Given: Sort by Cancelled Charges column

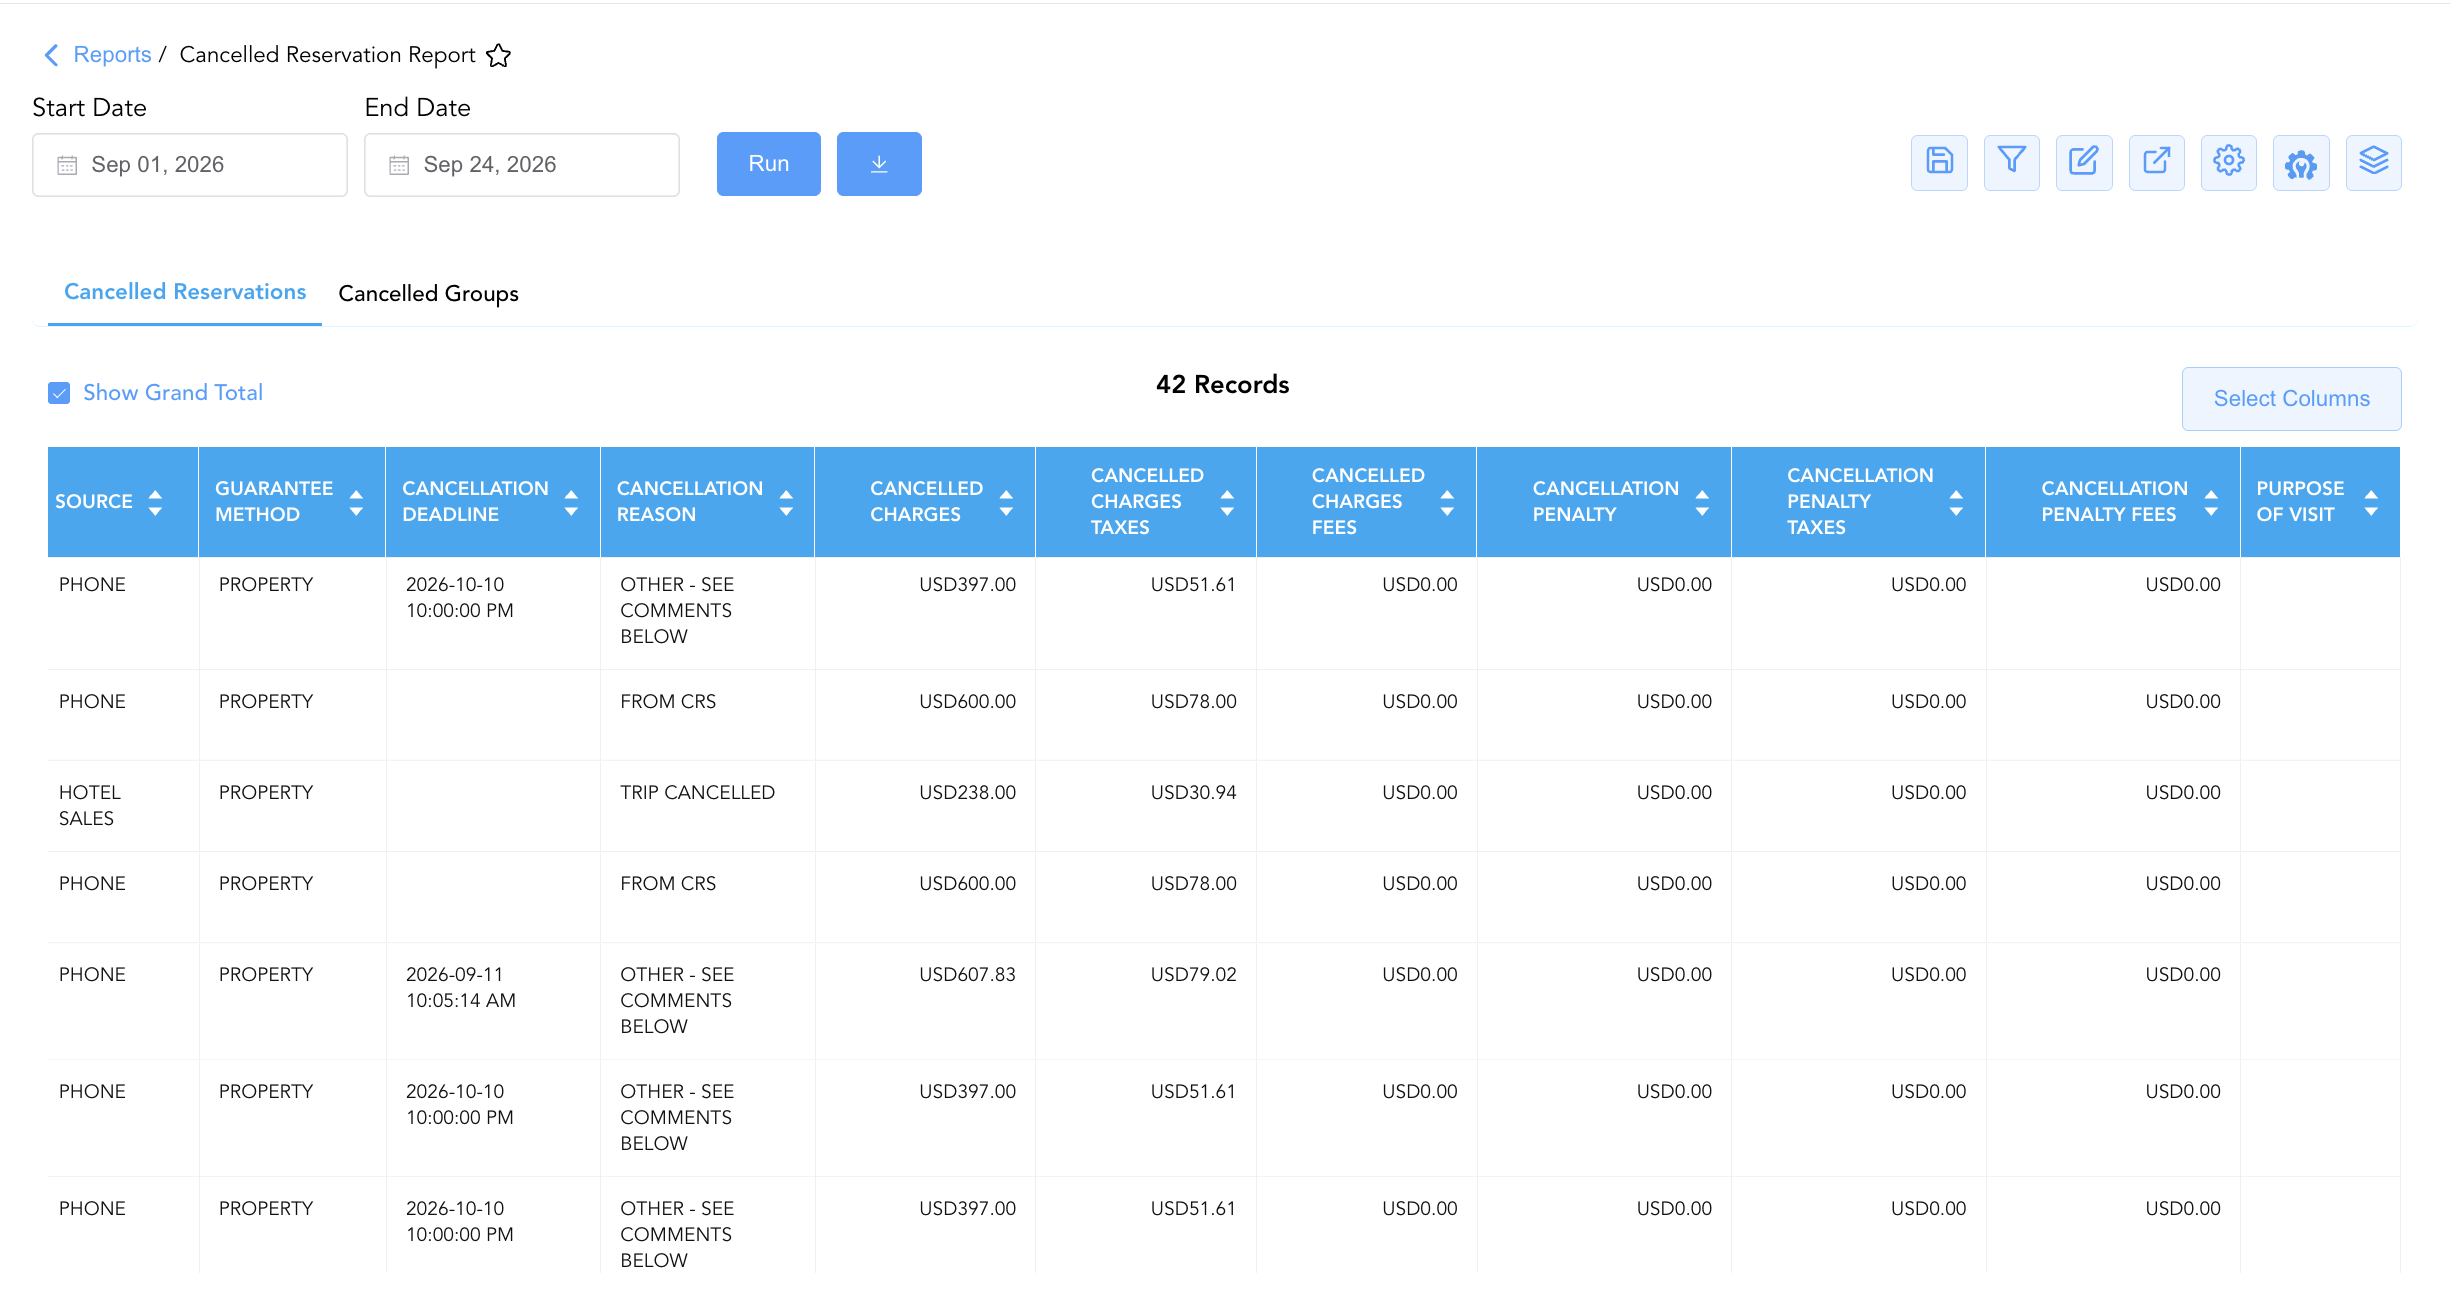Looking at the screenshot, I should point(1006,502).
